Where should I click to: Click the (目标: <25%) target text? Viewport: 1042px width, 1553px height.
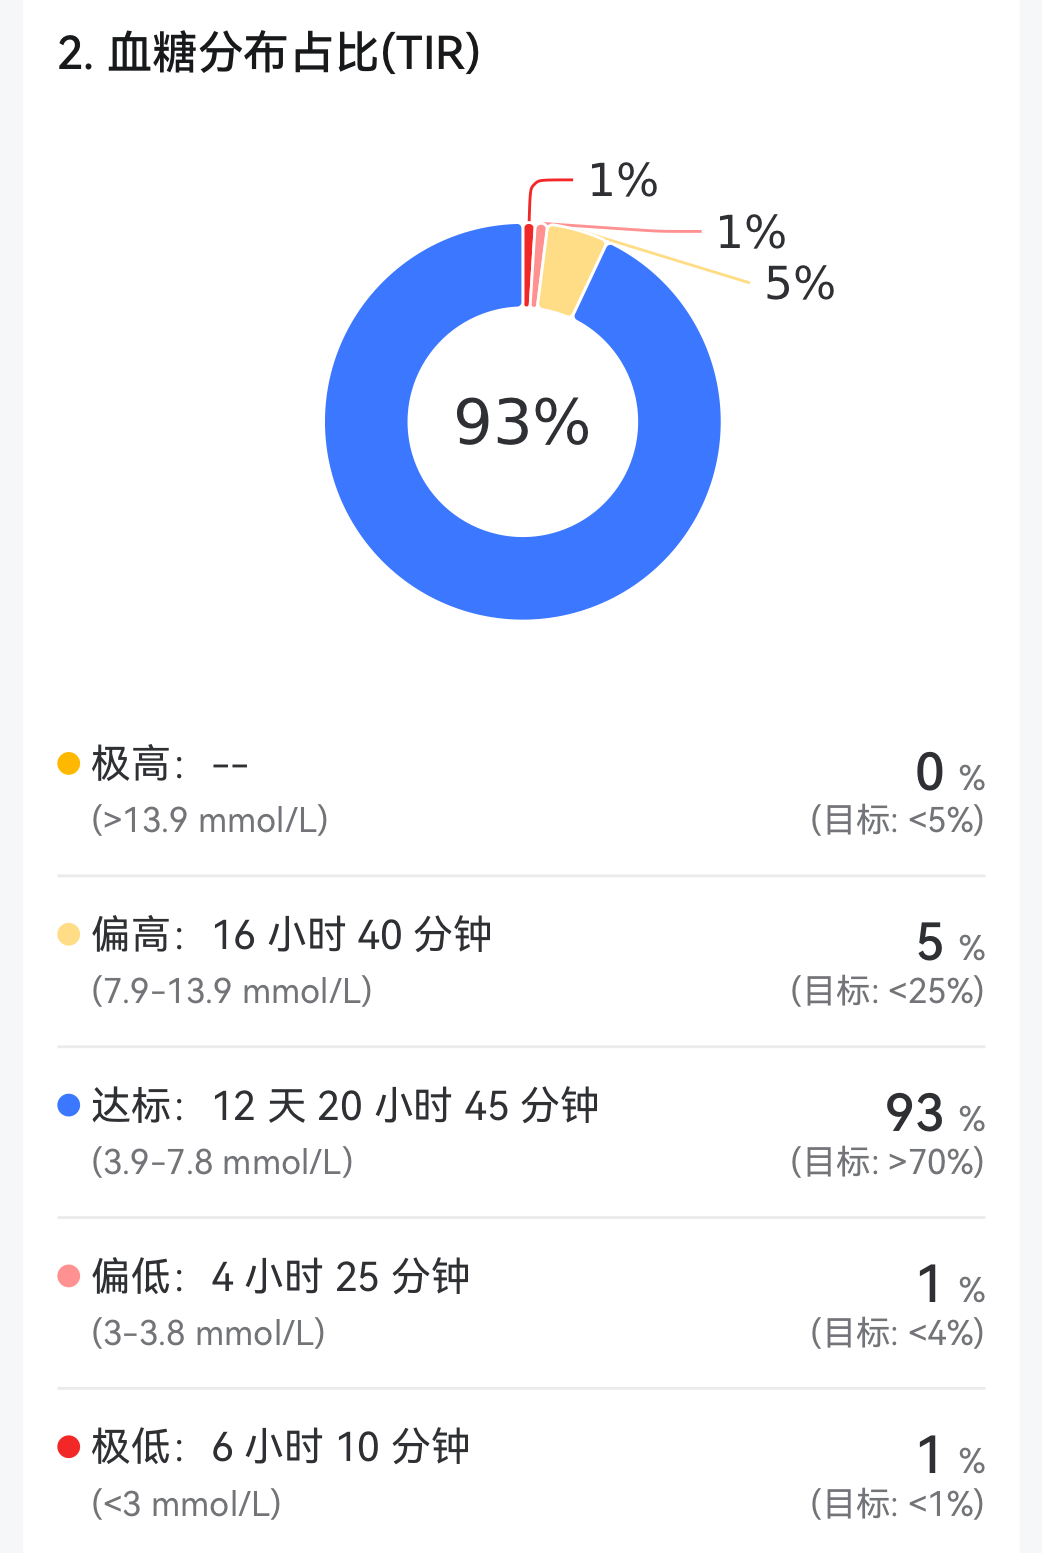click(x=886, y=991)
